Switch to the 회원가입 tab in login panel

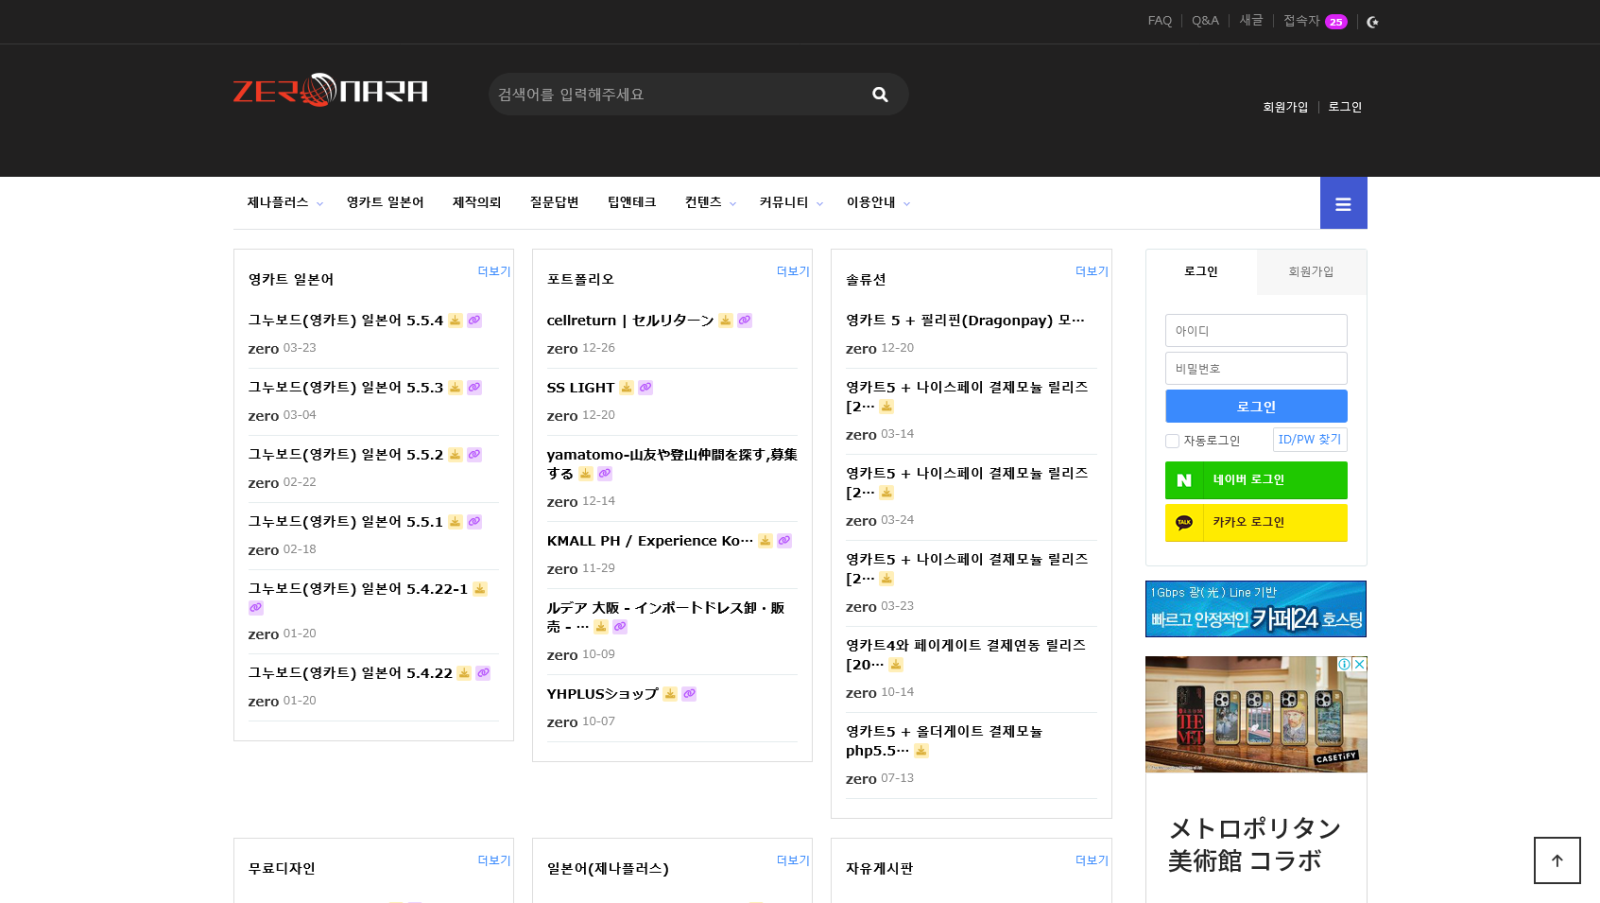click(x=1310, y=272)
